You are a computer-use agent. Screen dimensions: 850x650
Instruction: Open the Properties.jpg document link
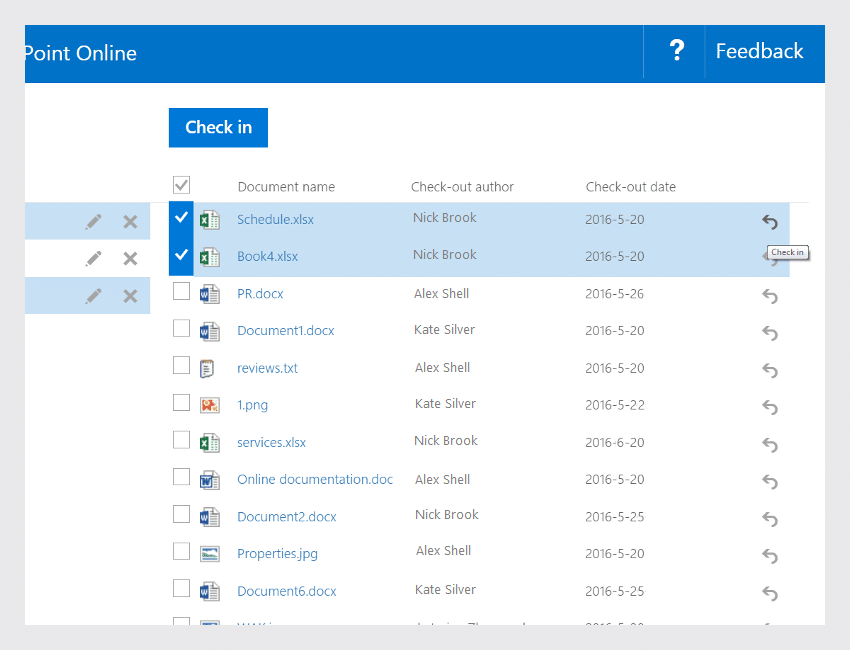pyautogui.click(x=278, y=554)
